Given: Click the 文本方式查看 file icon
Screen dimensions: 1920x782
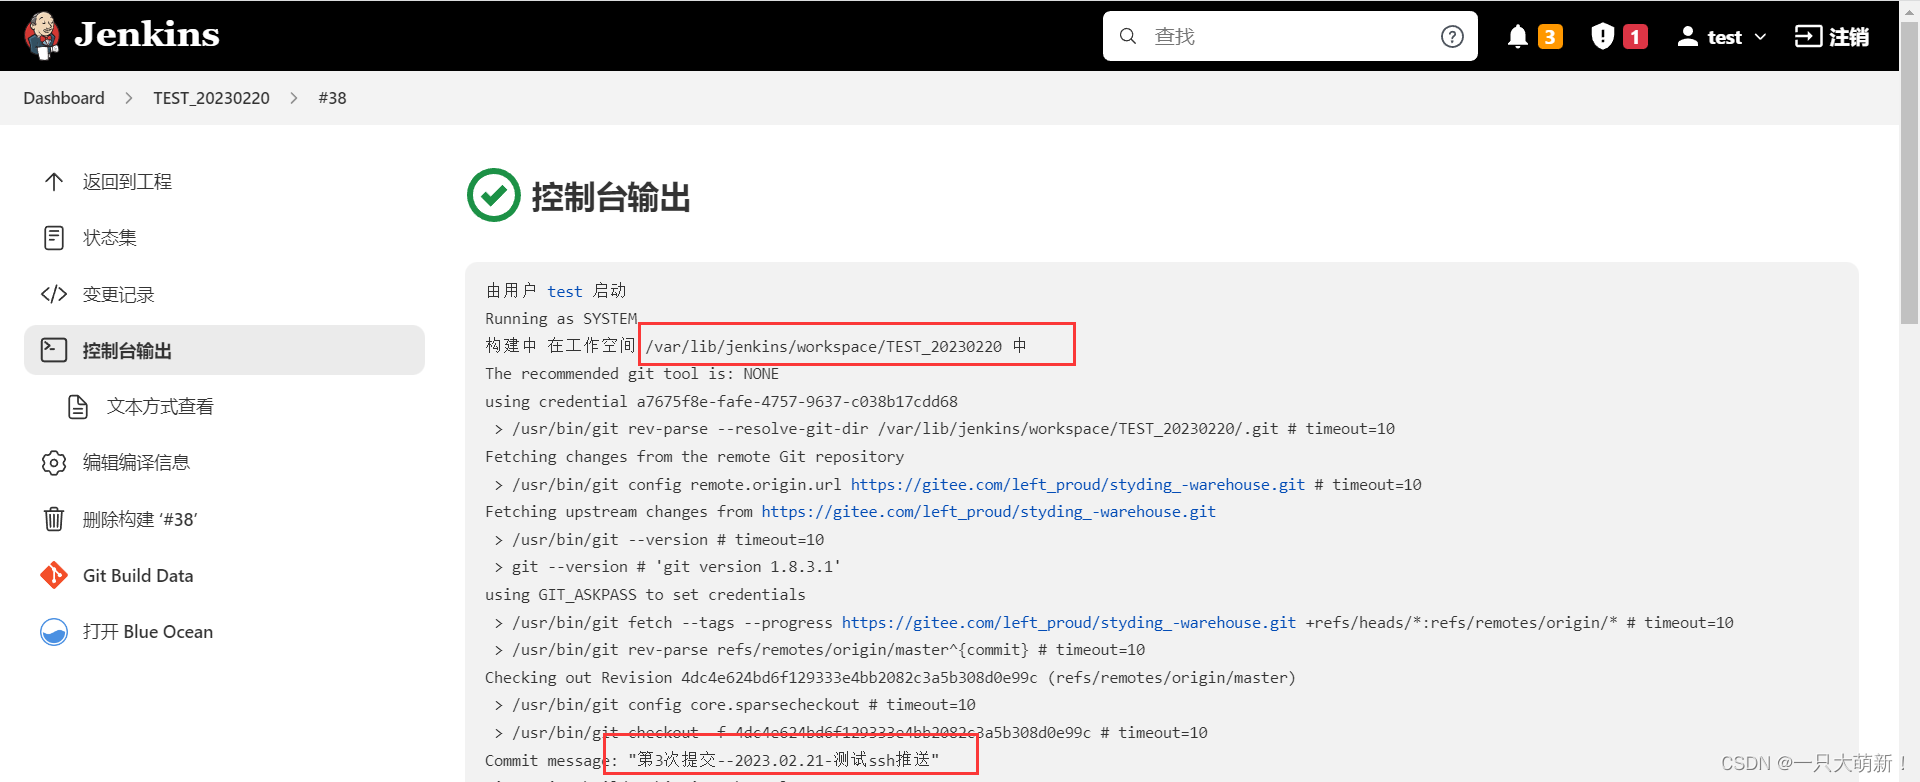Looking at the screenshot, I should 78,407.
